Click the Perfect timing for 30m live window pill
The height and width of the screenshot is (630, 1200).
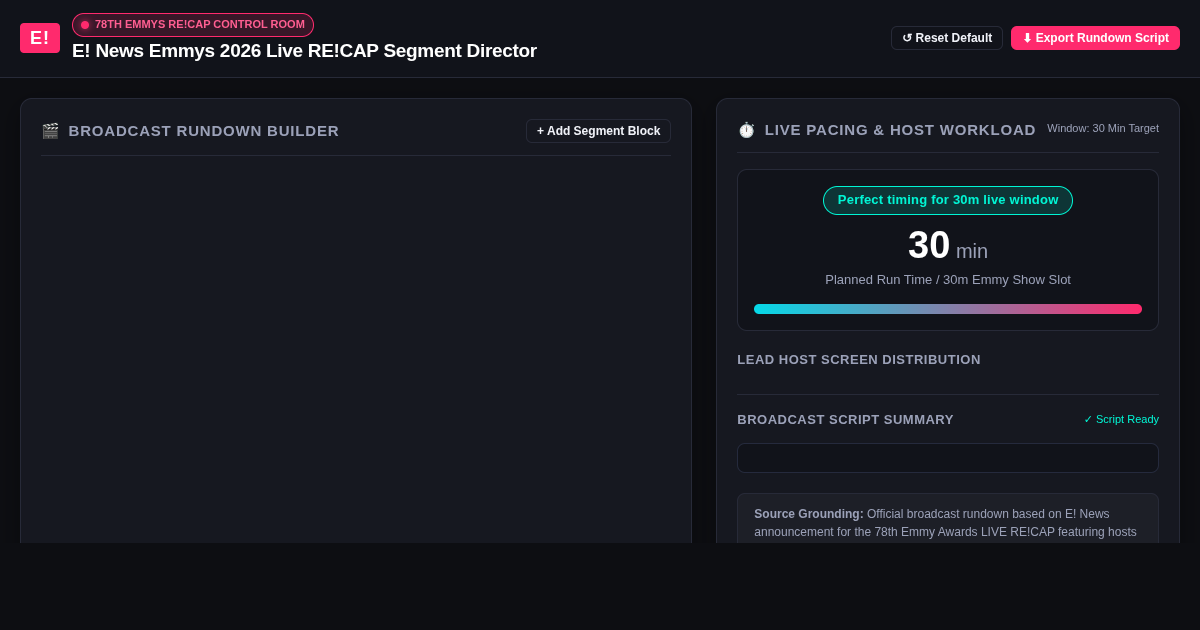948,200
